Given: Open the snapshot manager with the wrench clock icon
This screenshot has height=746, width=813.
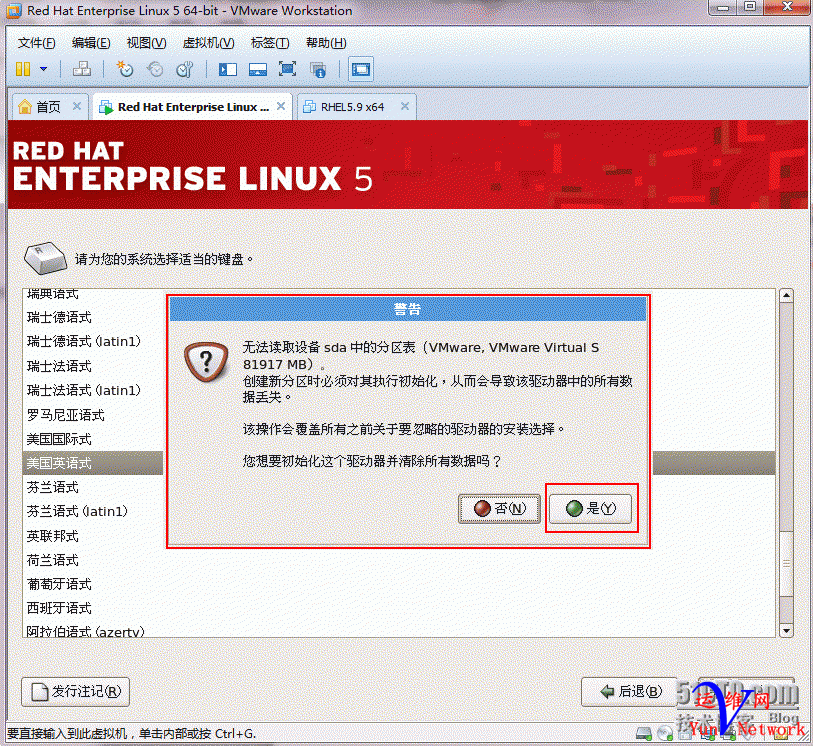Looking at the screenshot, I should (x=185, y=69).
